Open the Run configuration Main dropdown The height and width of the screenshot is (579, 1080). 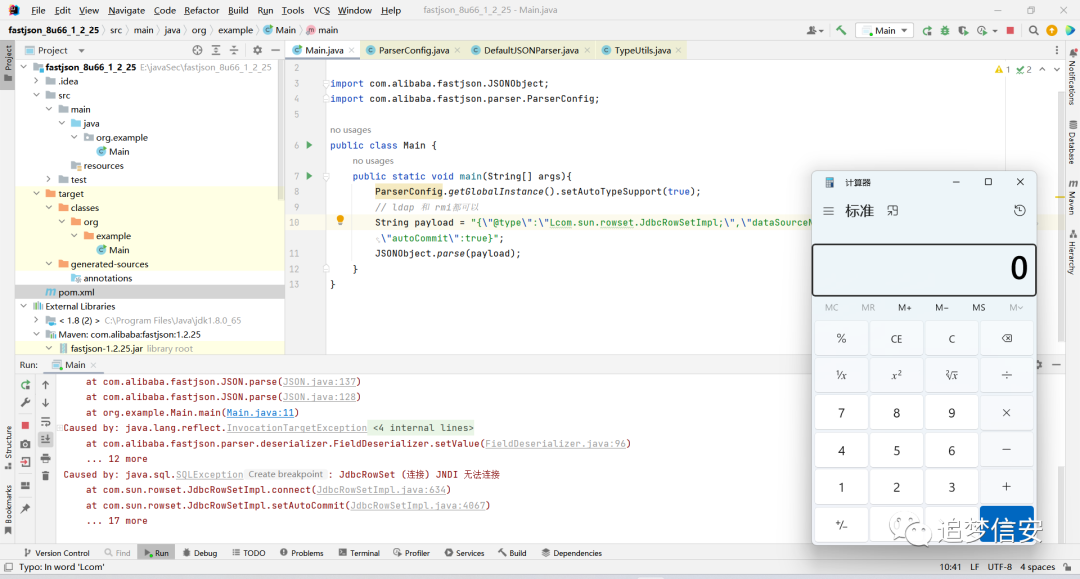point(886,30)
